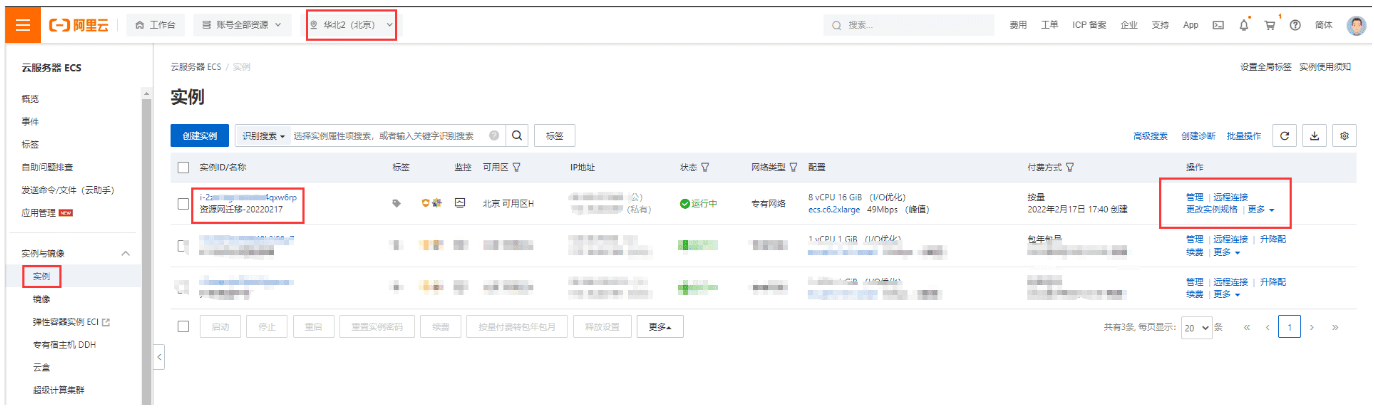Go to 事件 in sidebar
The height and width of the screenshot is (418, 1374).
coord(30,121)
